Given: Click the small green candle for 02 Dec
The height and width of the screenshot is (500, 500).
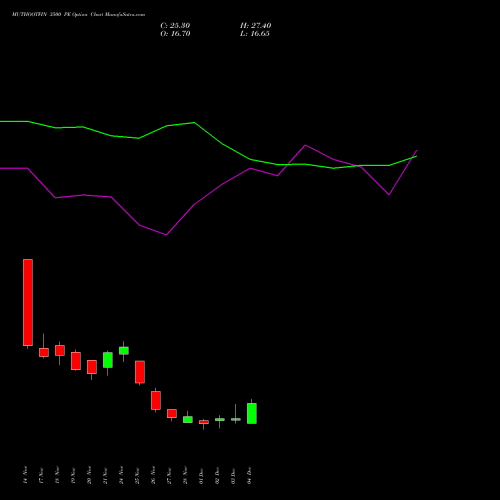Looking at the screenshot, I should coord(220,419).
